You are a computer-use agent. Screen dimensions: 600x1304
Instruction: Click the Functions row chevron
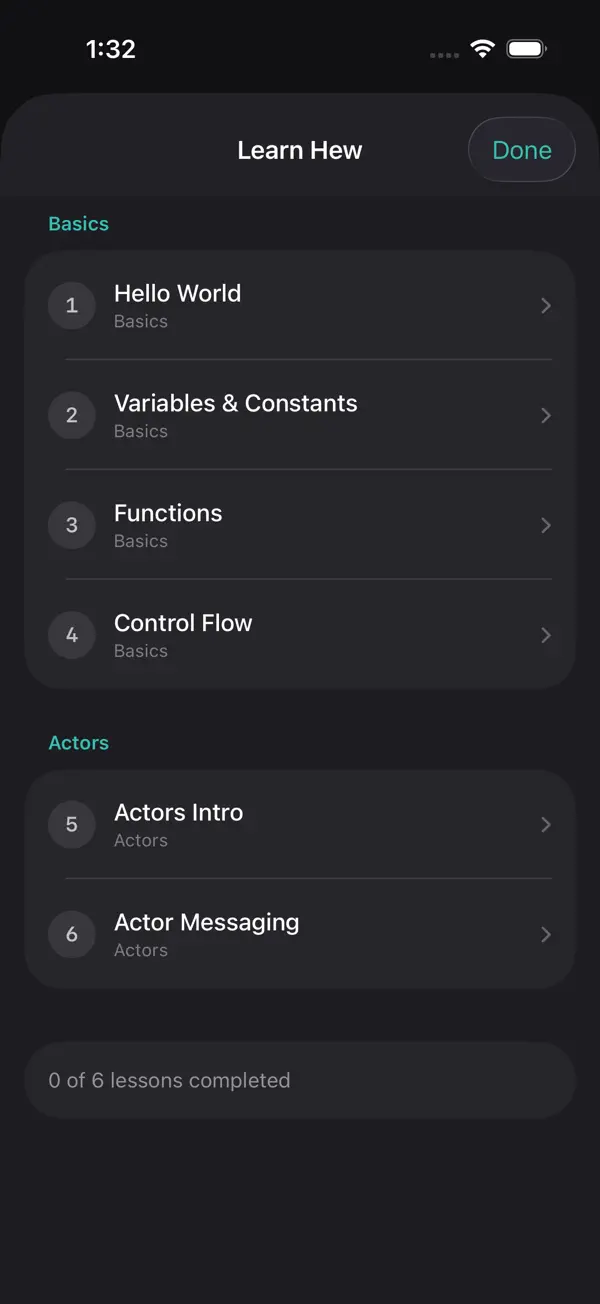tap(546, 525)
